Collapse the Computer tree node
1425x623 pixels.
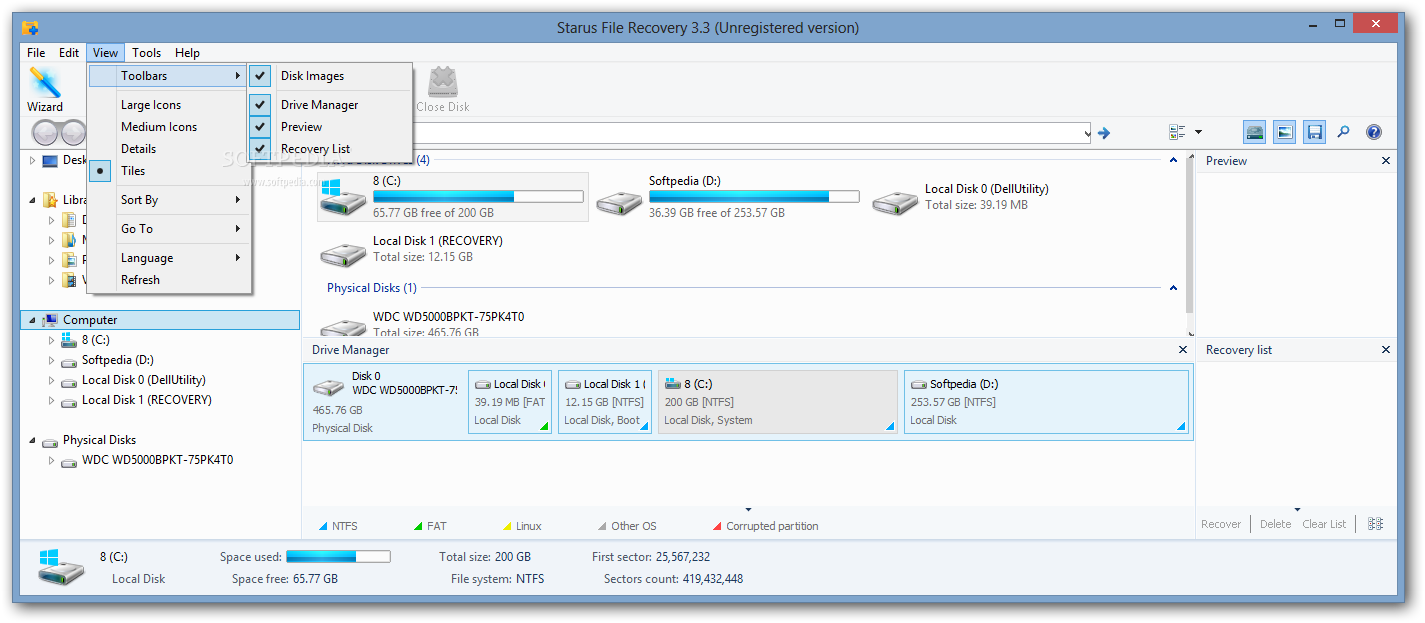click(x=33, y=320)
